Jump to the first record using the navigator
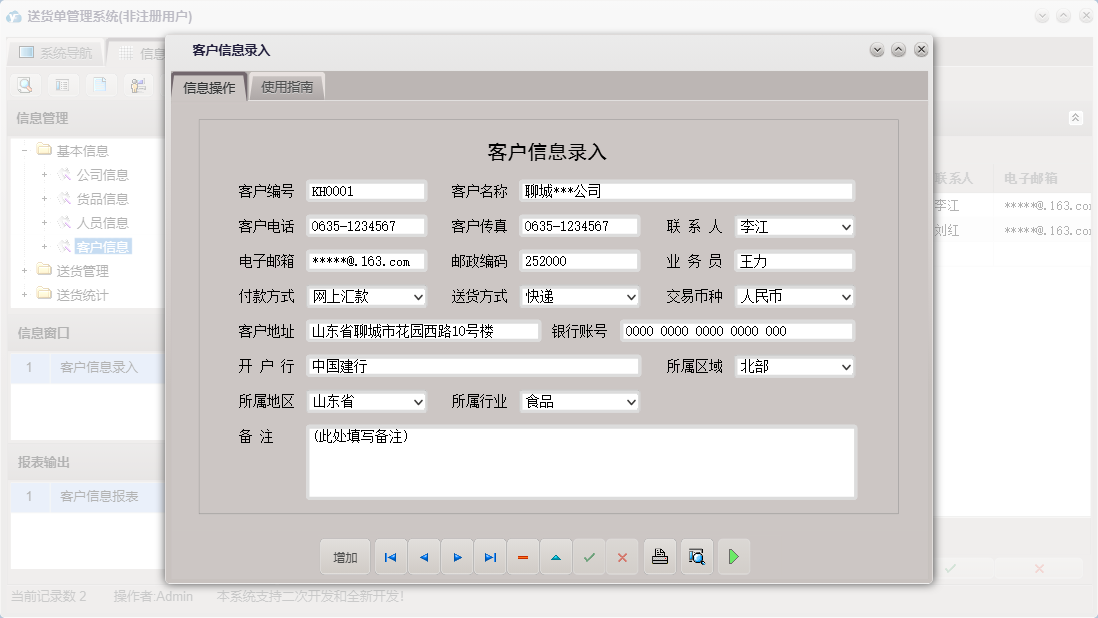Viewport: 1098px width, 618px height. pos(390,557)
